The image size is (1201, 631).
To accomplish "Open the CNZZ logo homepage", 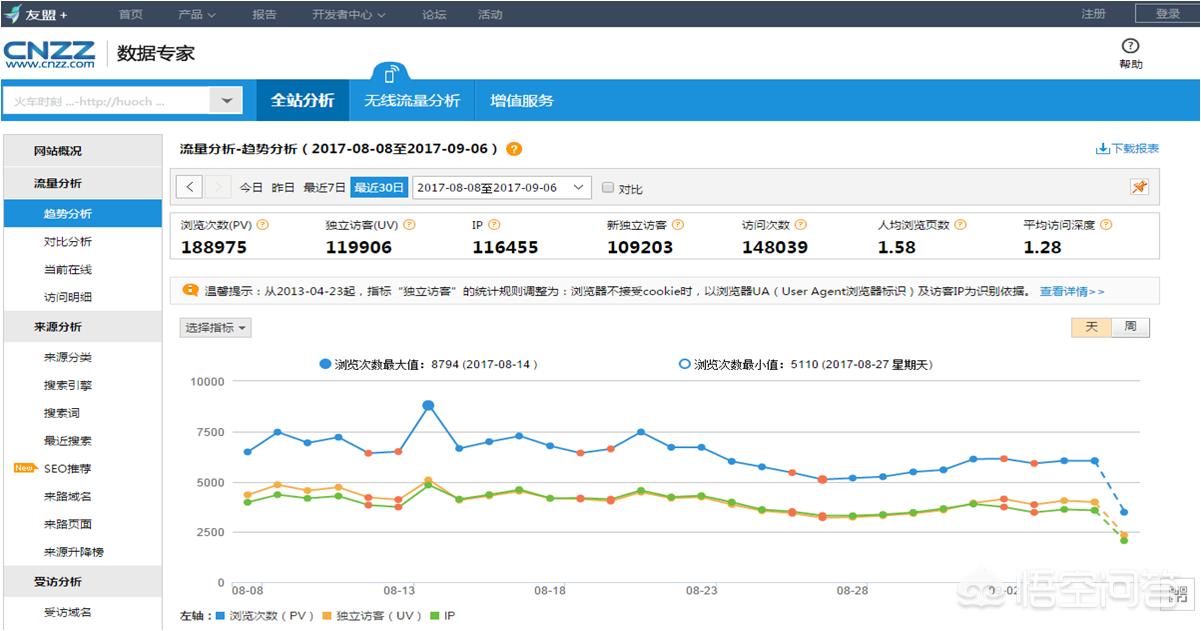I will (49, 54).
